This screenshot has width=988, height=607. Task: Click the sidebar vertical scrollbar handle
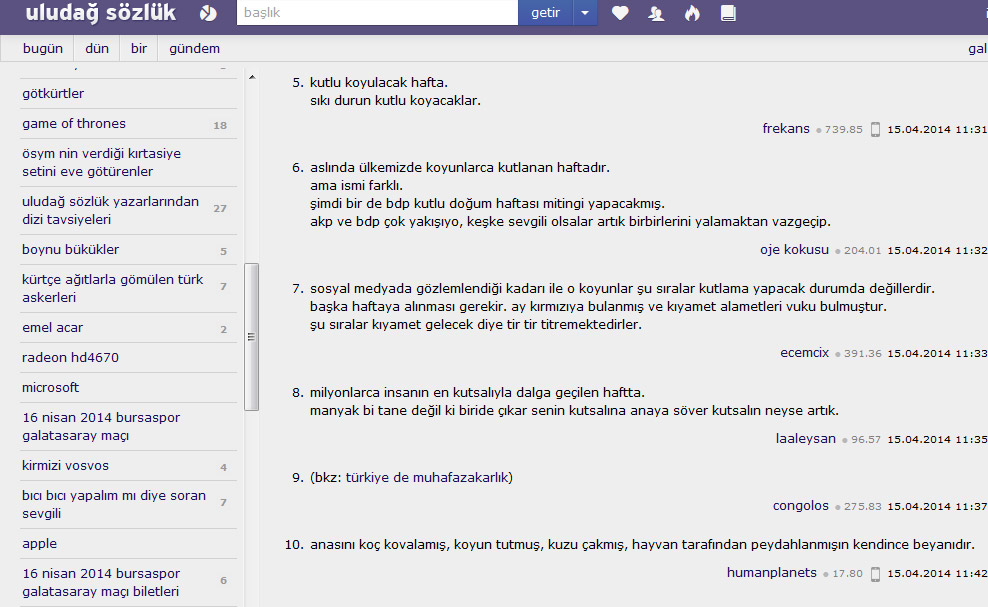tap(251, 336)
